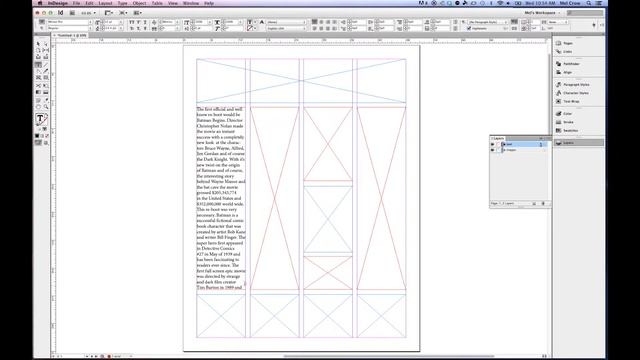640x360 pixels.
Task: Switch to paragraph formatting controls
Action: pos(42,28)
